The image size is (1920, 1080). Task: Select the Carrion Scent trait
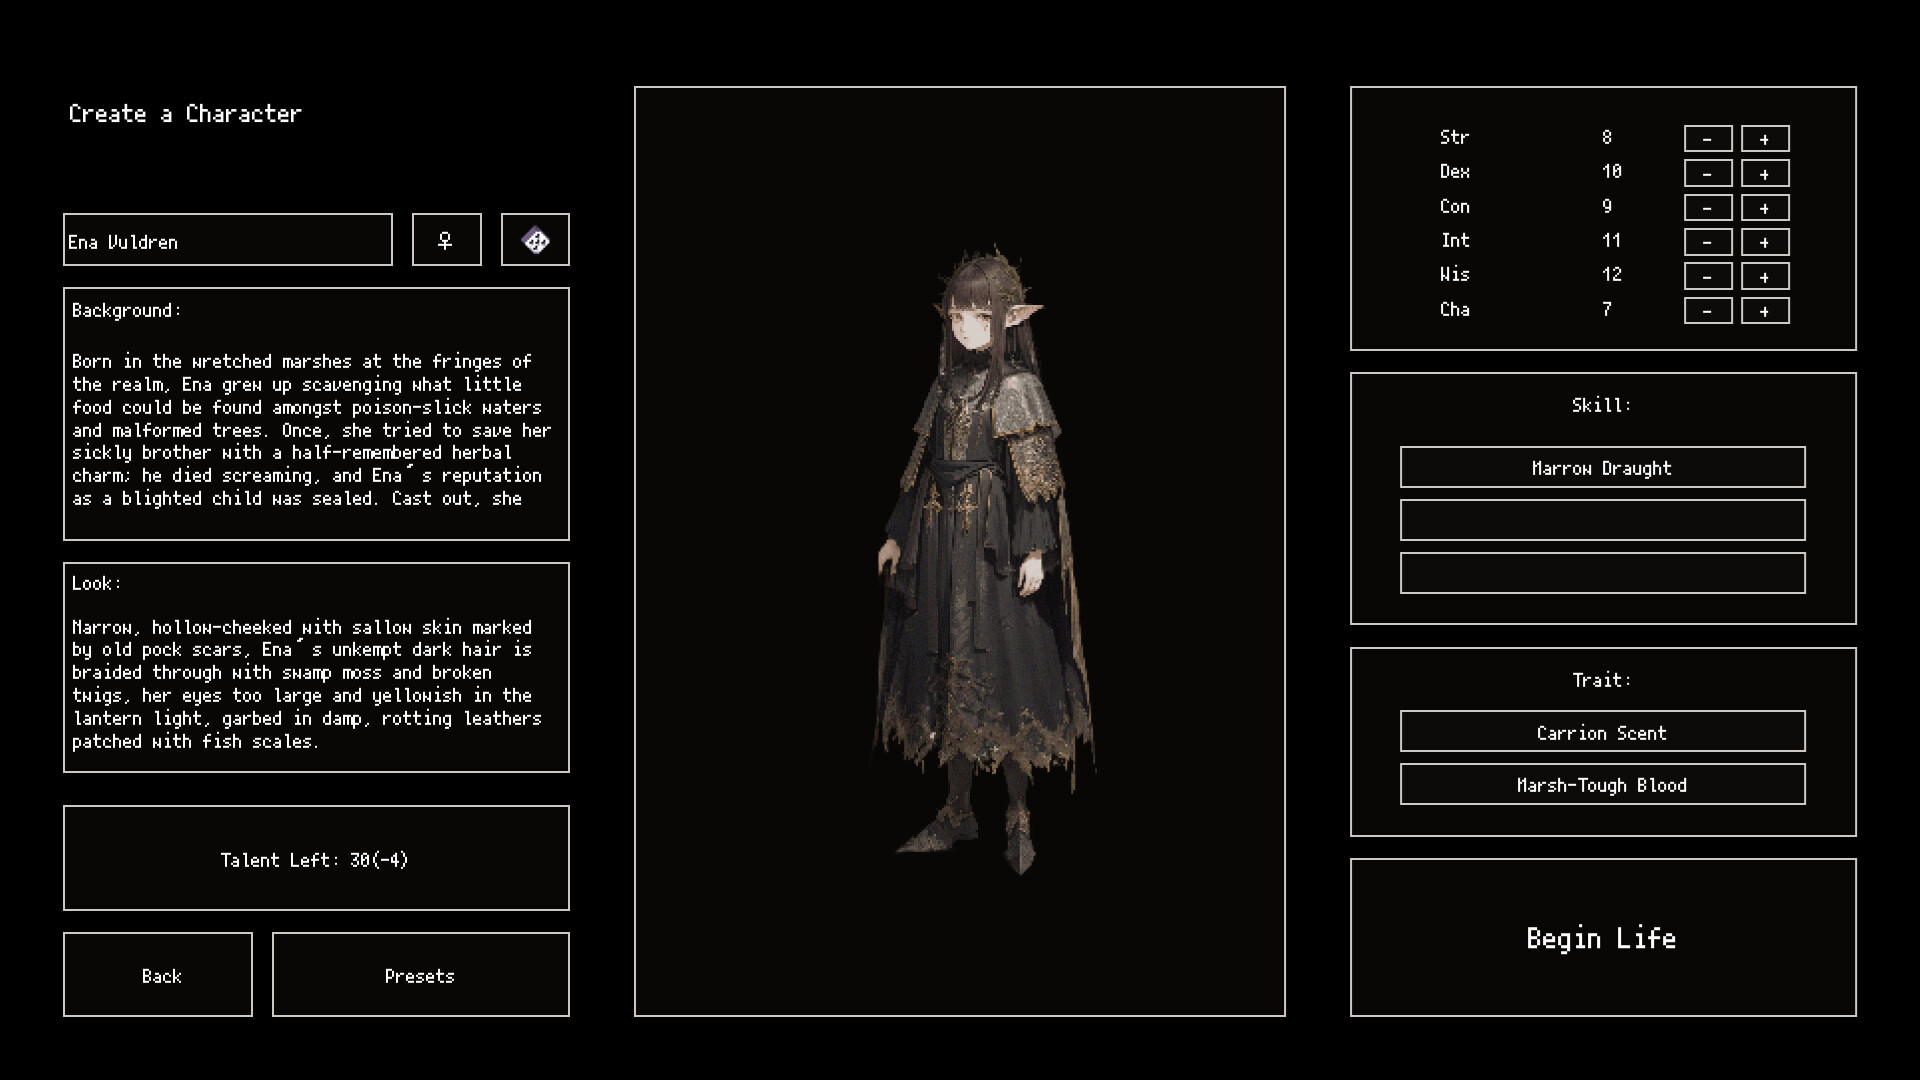(x=1602, y=731)
